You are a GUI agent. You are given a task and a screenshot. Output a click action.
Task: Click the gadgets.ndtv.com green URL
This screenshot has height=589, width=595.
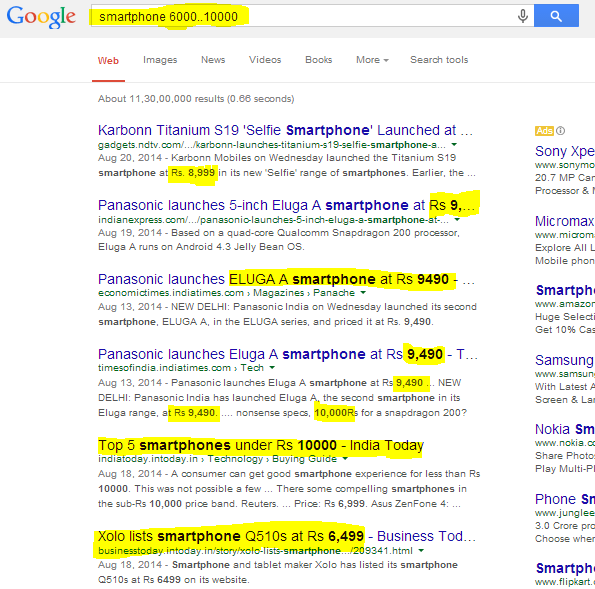point(272,145)
